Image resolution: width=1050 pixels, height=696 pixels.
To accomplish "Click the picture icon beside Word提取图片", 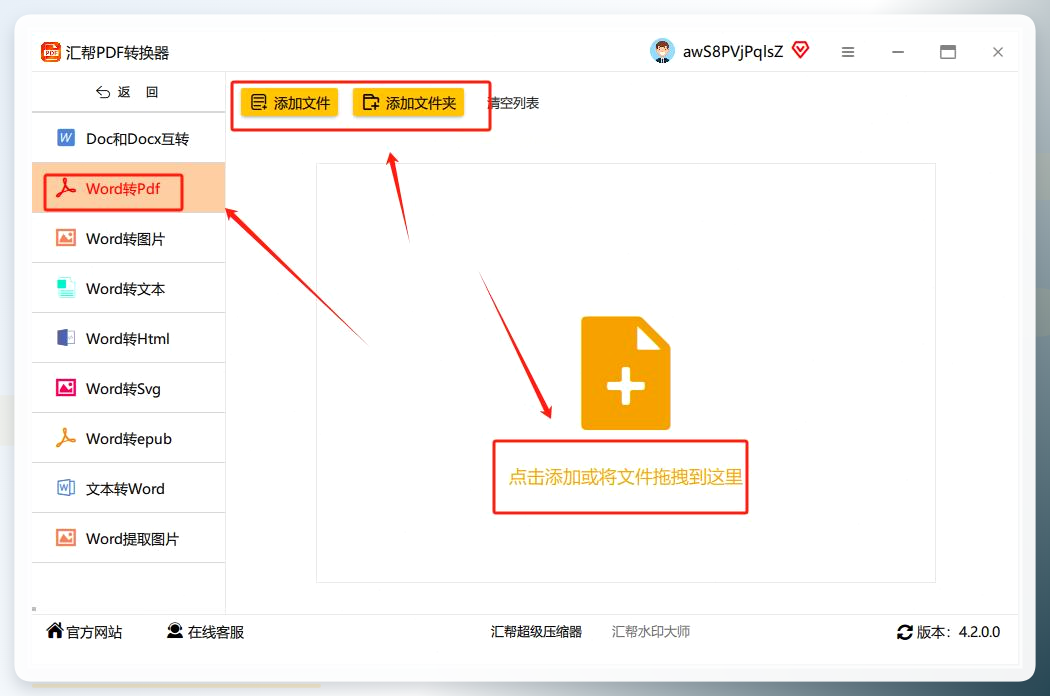I will [x=66, y=538].
